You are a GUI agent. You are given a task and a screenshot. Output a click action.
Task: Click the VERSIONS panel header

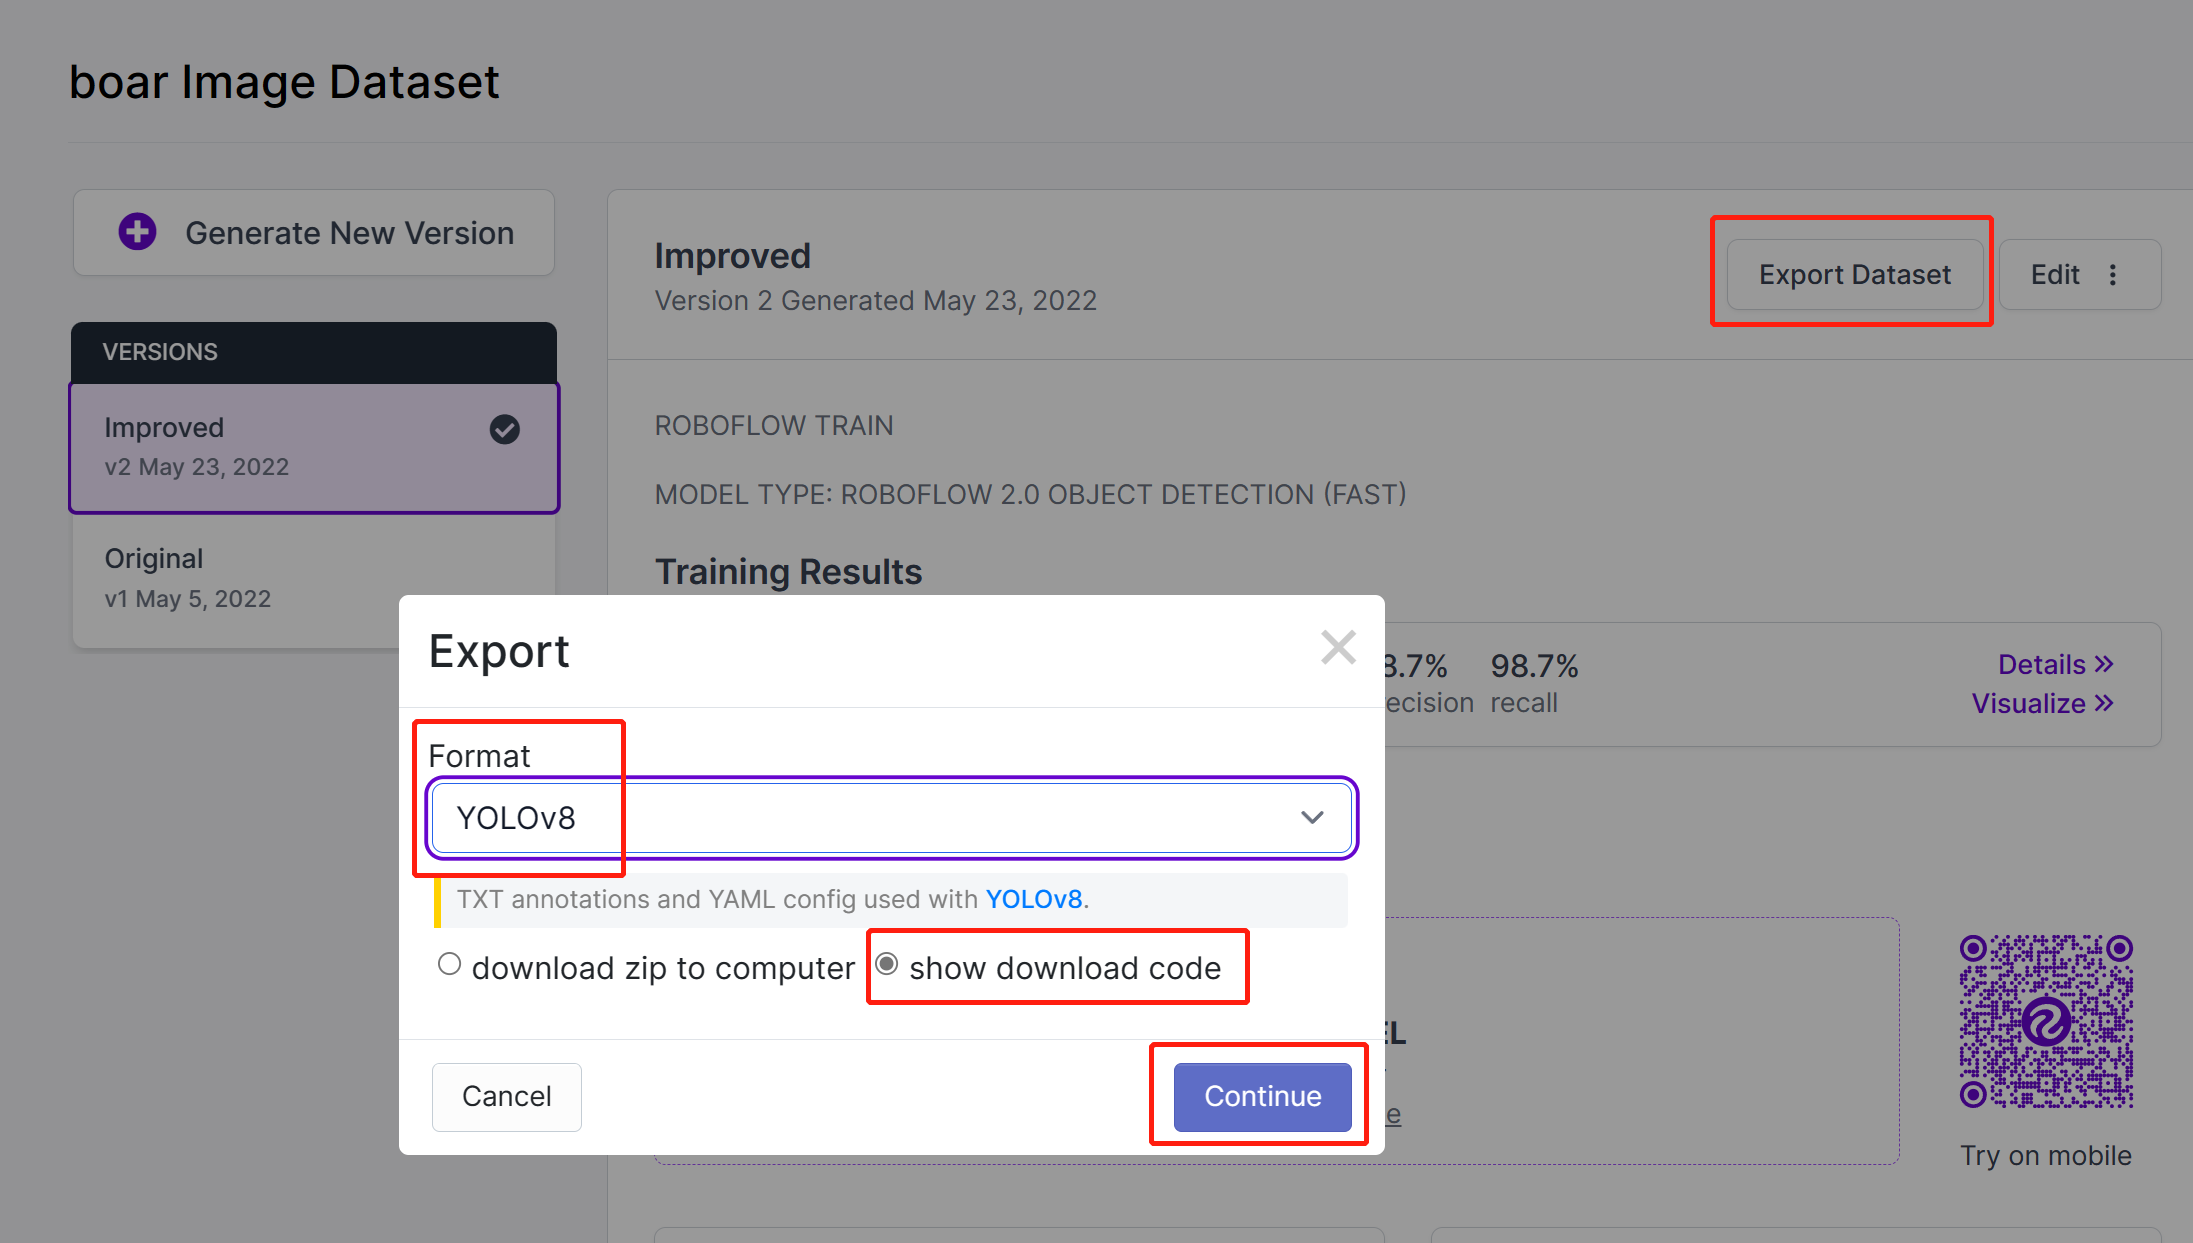pos(314,352)
